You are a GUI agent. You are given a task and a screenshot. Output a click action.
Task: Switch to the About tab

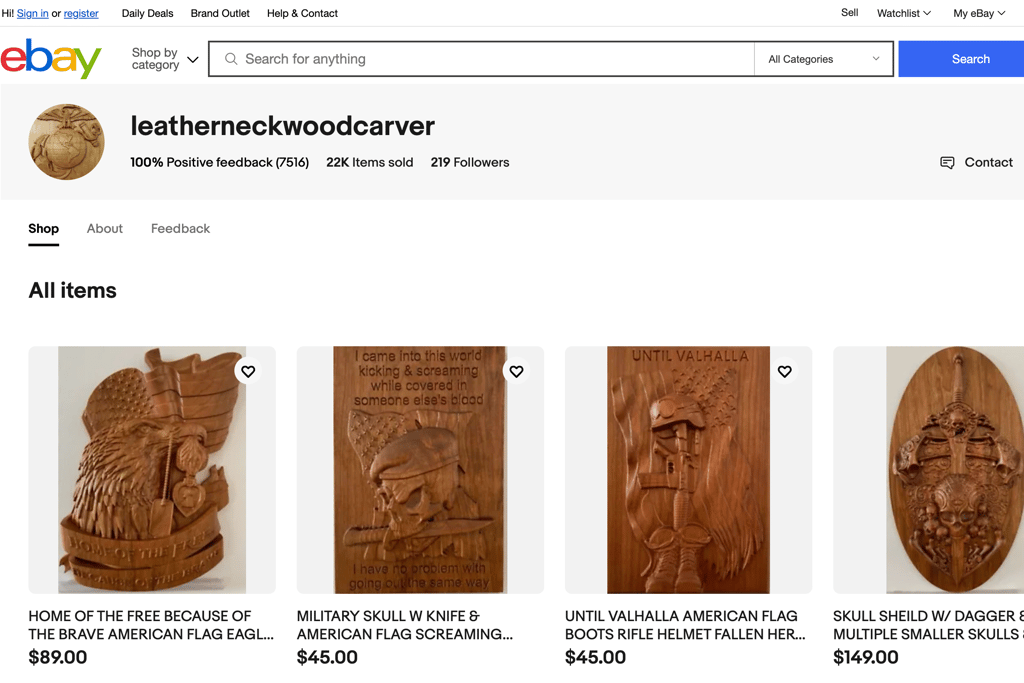point(104,229)
